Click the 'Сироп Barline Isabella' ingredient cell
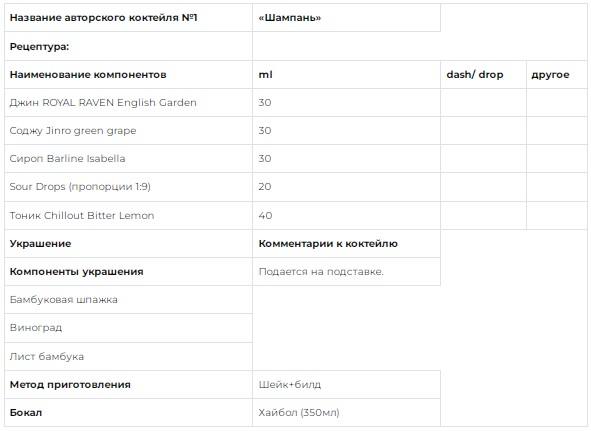 129,158
